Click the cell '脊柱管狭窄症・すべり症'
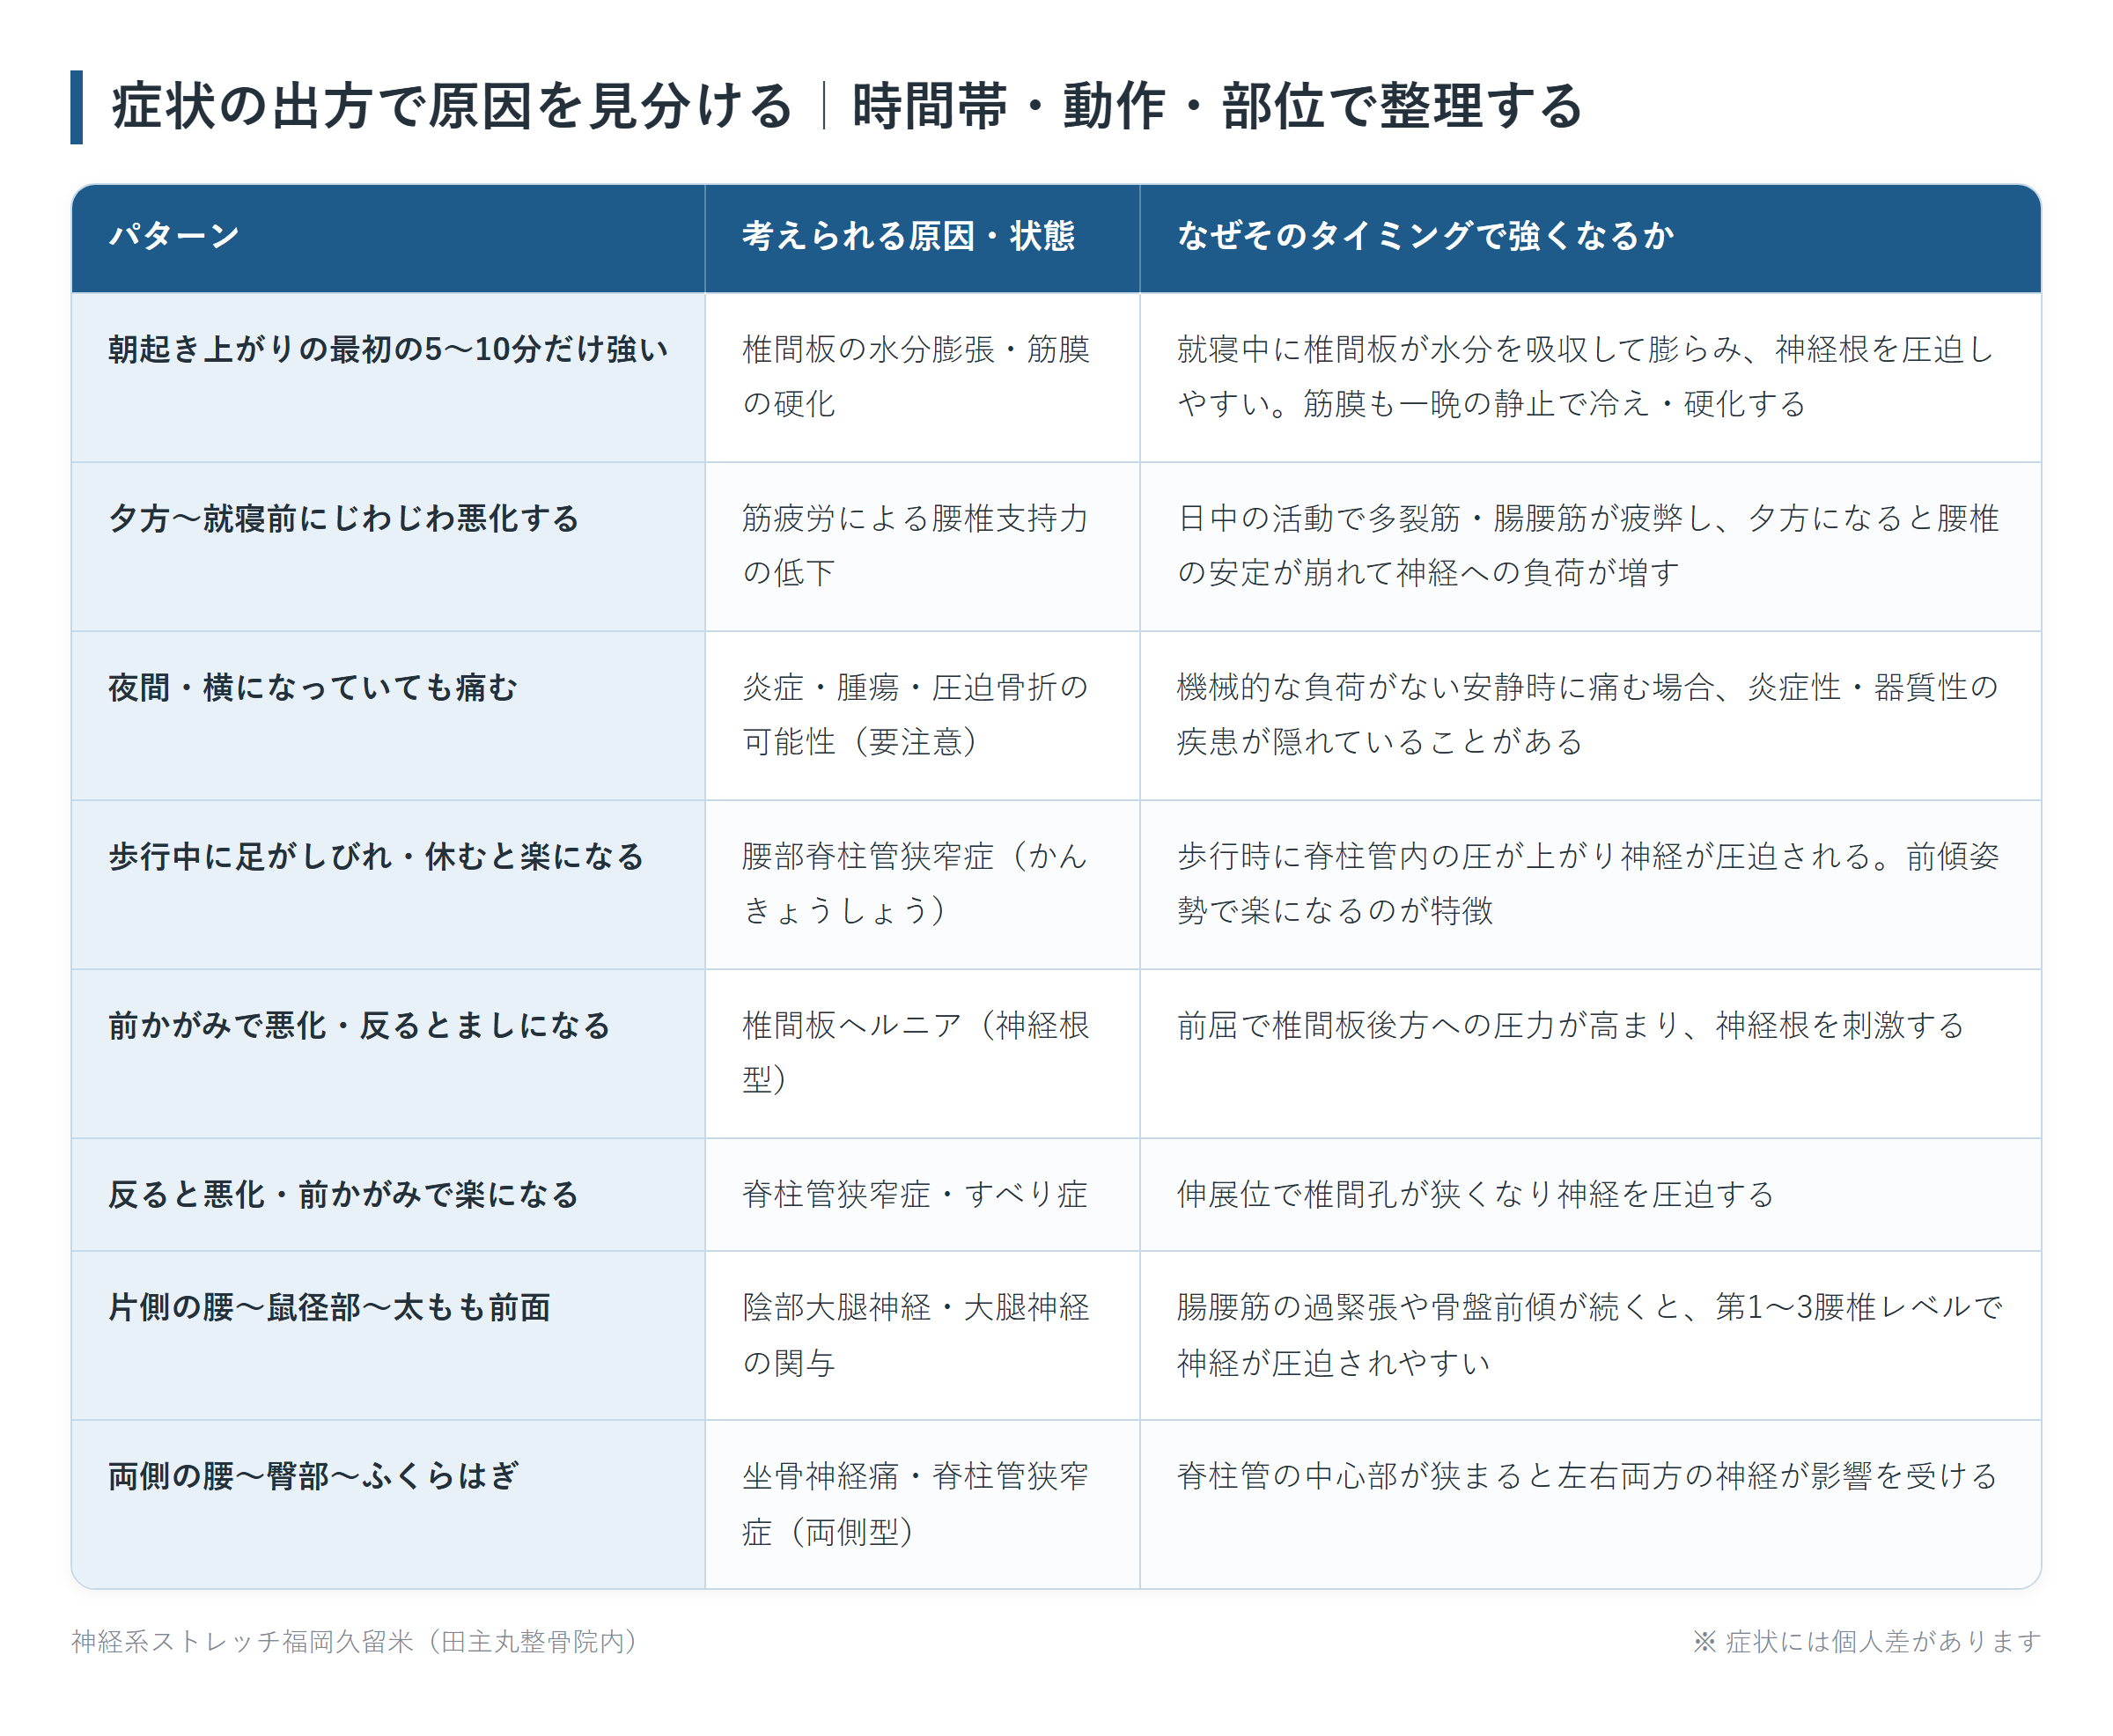The height and width of the screenshot is (1736, 2113). point(922,1194)
